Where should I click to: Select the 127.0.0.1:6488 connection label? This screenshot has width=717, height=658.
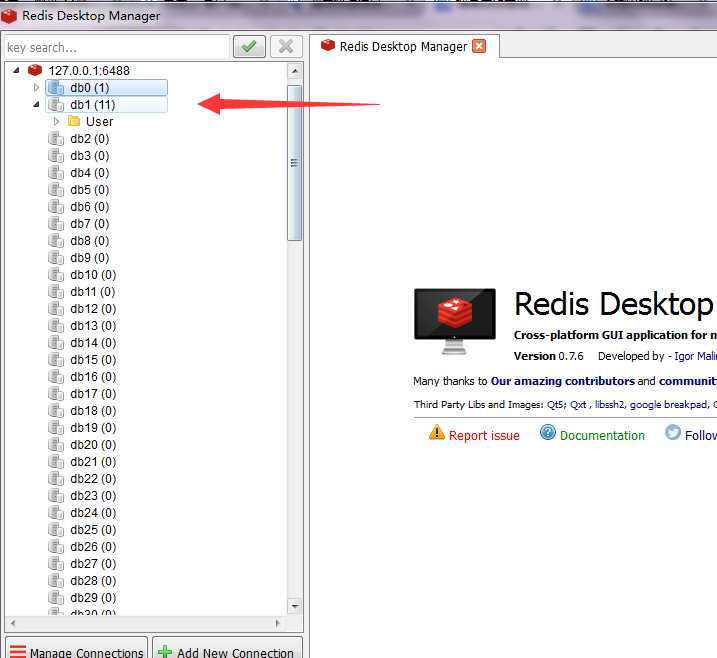(89, 70)
